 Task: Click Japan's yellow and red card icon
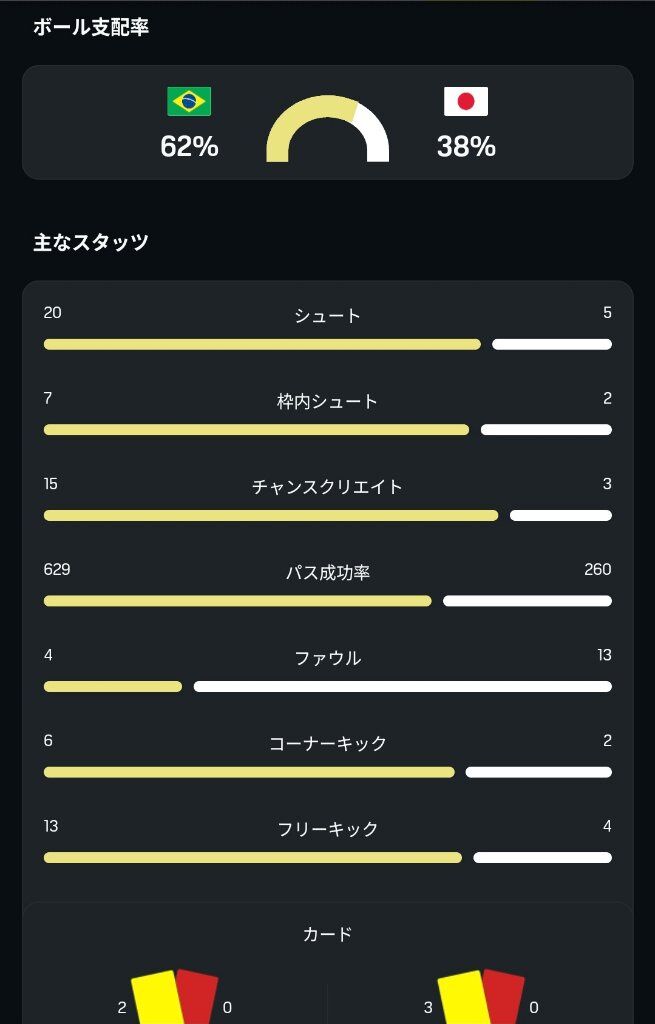coord(481,997)
